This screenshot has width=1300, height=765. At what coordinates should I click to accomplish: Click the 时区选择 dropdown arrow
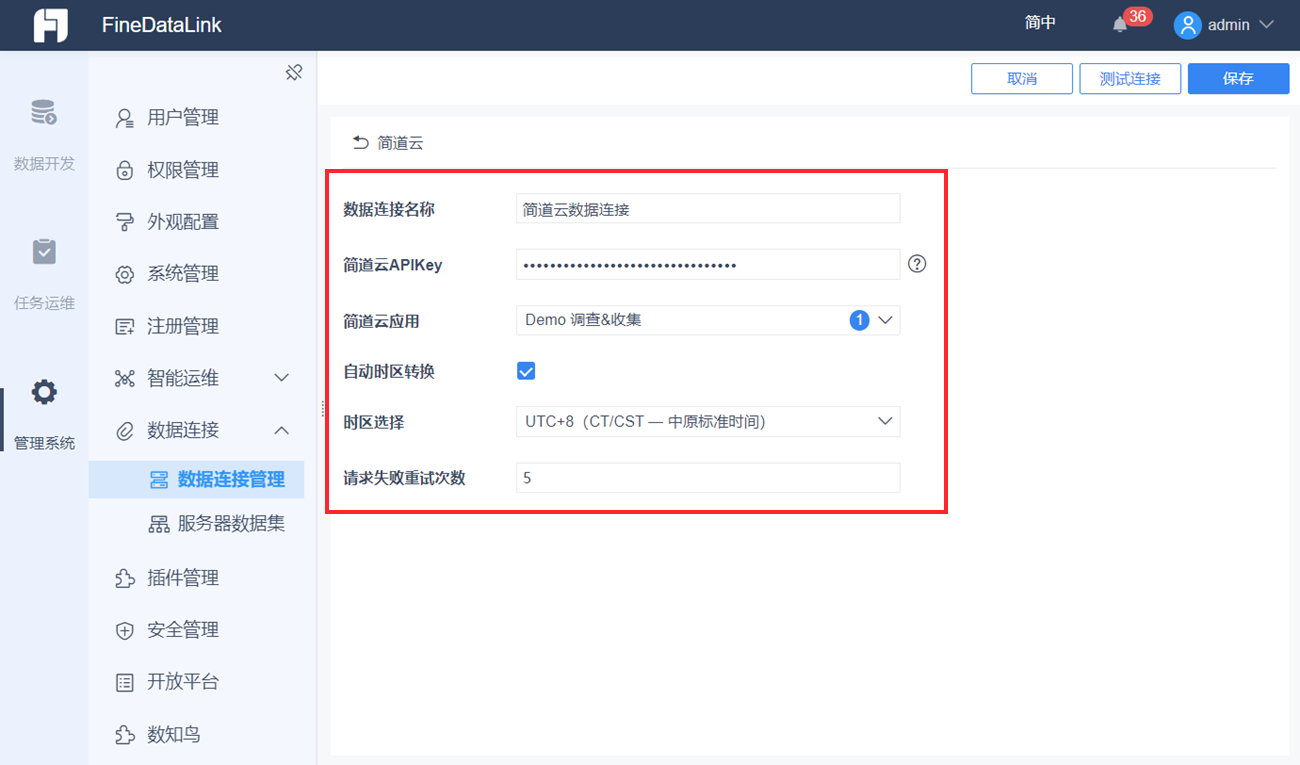click(x=885, y=422)
